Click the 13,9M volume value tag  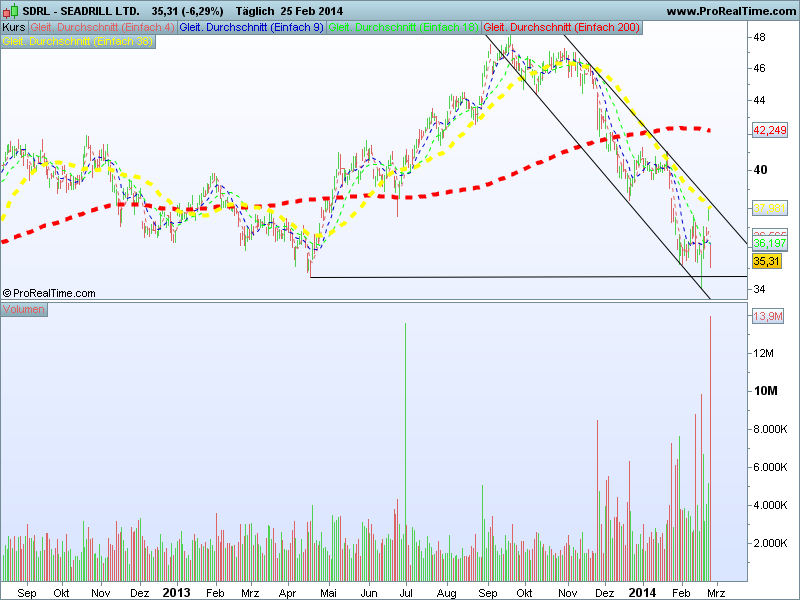tap(768, 316)
